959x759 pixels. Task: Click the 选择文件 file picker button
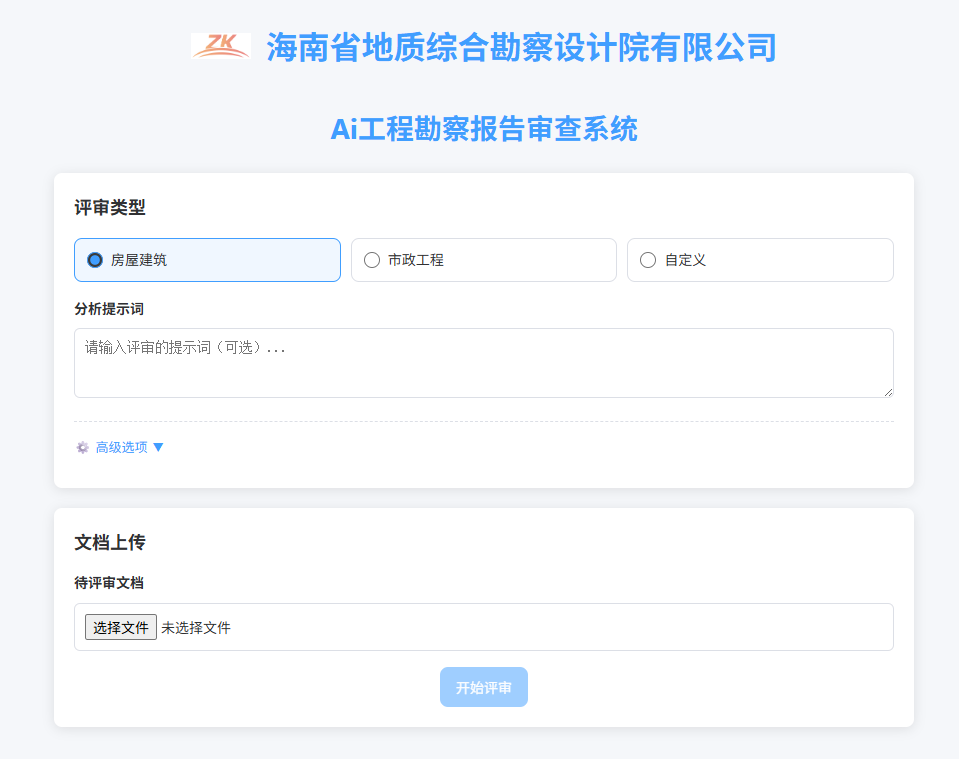coord(120,627)
